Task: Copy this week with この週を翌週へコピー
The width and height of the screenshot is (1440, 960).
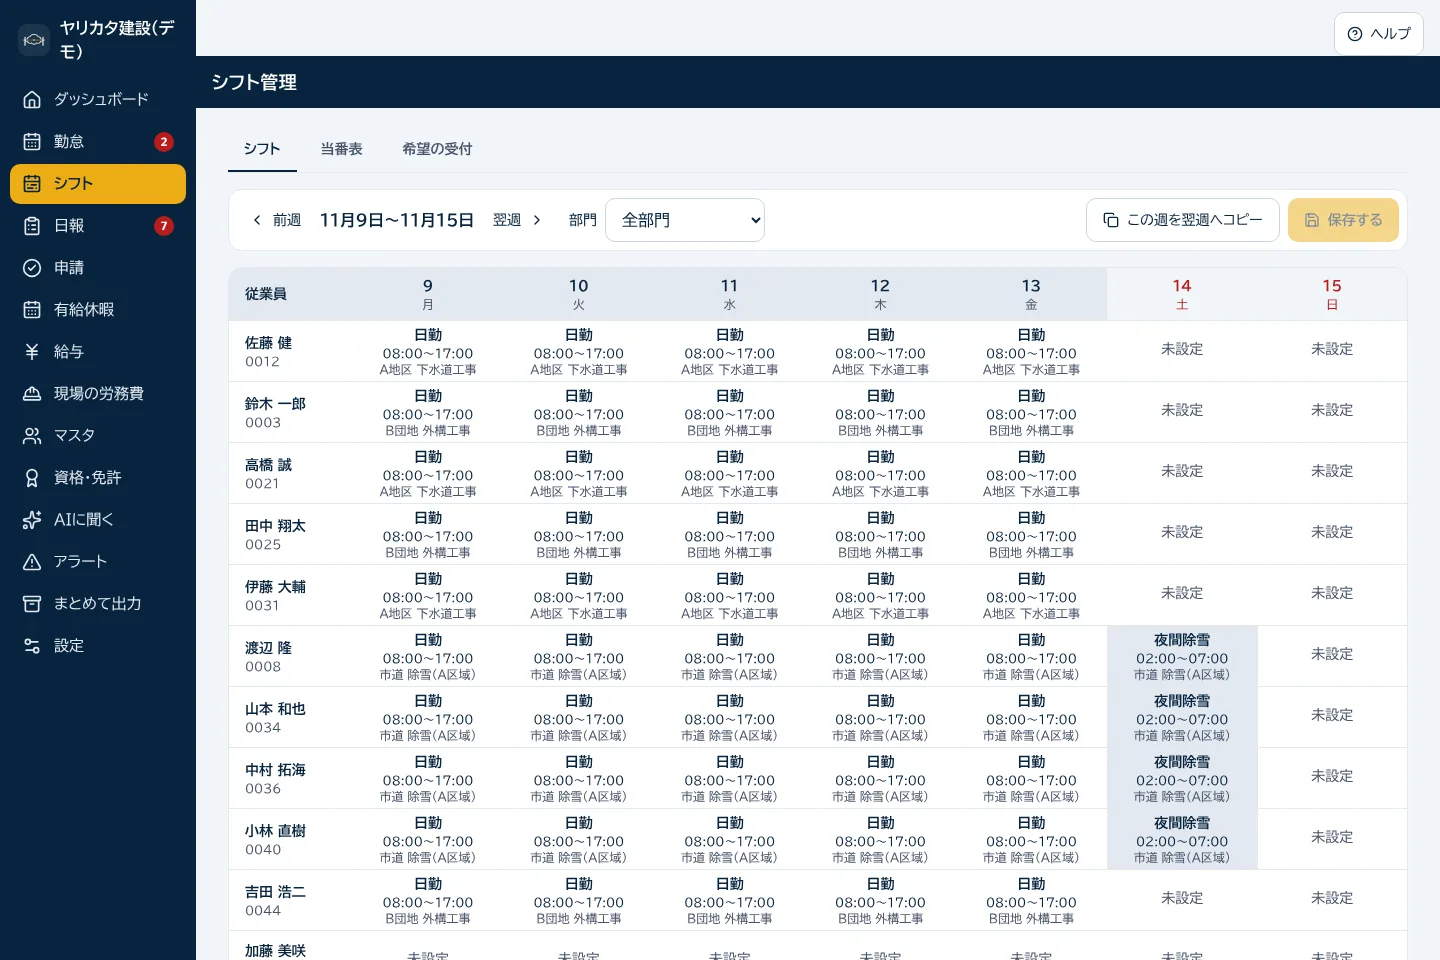Action: (x=1183, y=220)
